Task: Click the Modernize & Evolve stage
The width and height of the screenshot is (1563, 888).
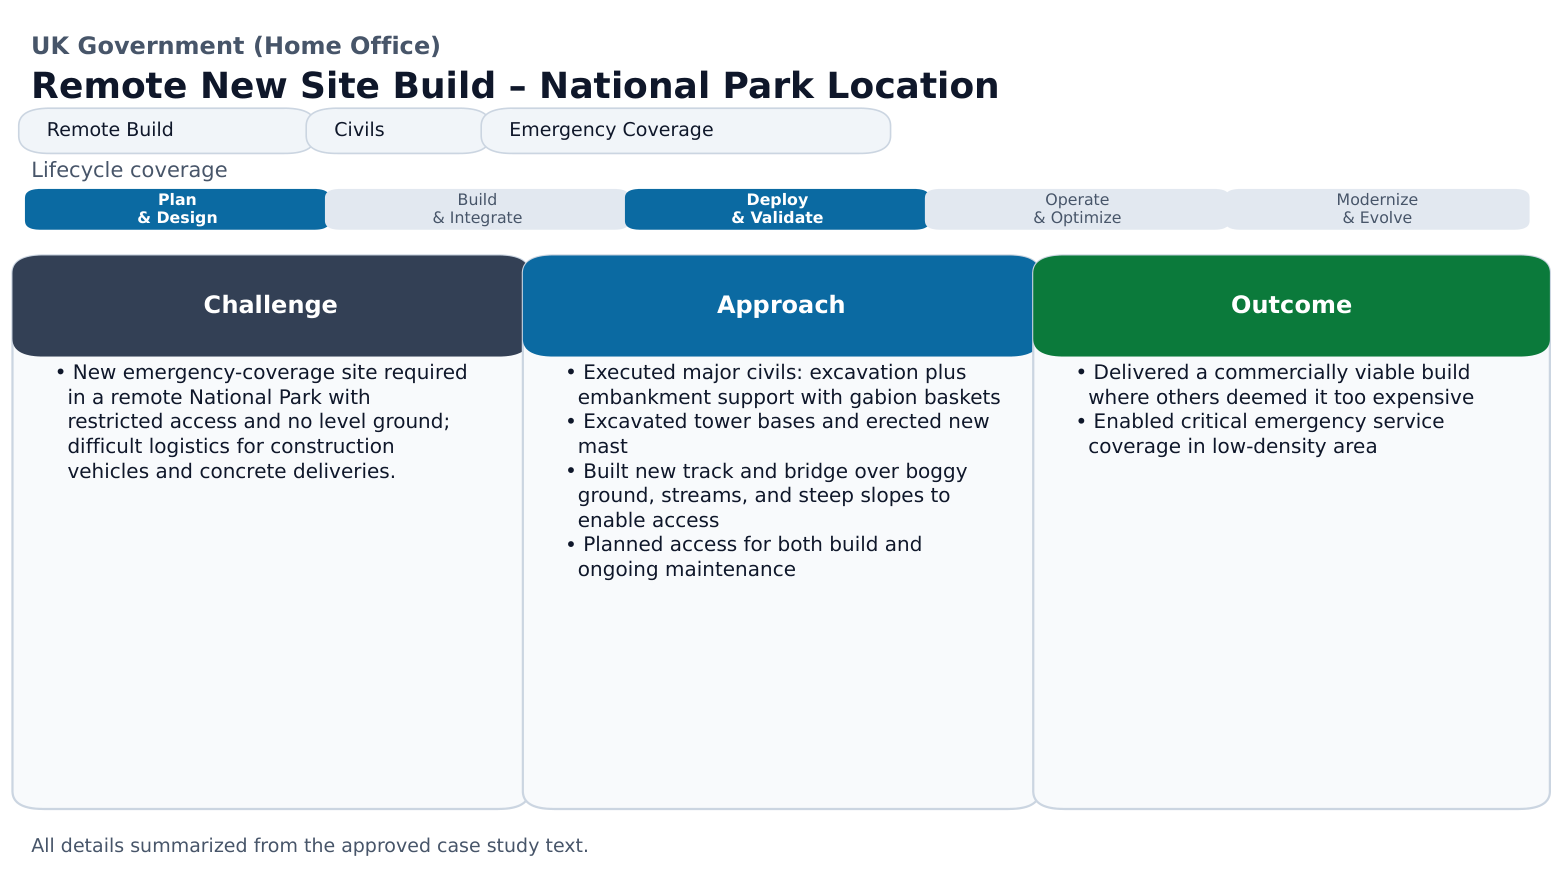Action: (1378, 208)
